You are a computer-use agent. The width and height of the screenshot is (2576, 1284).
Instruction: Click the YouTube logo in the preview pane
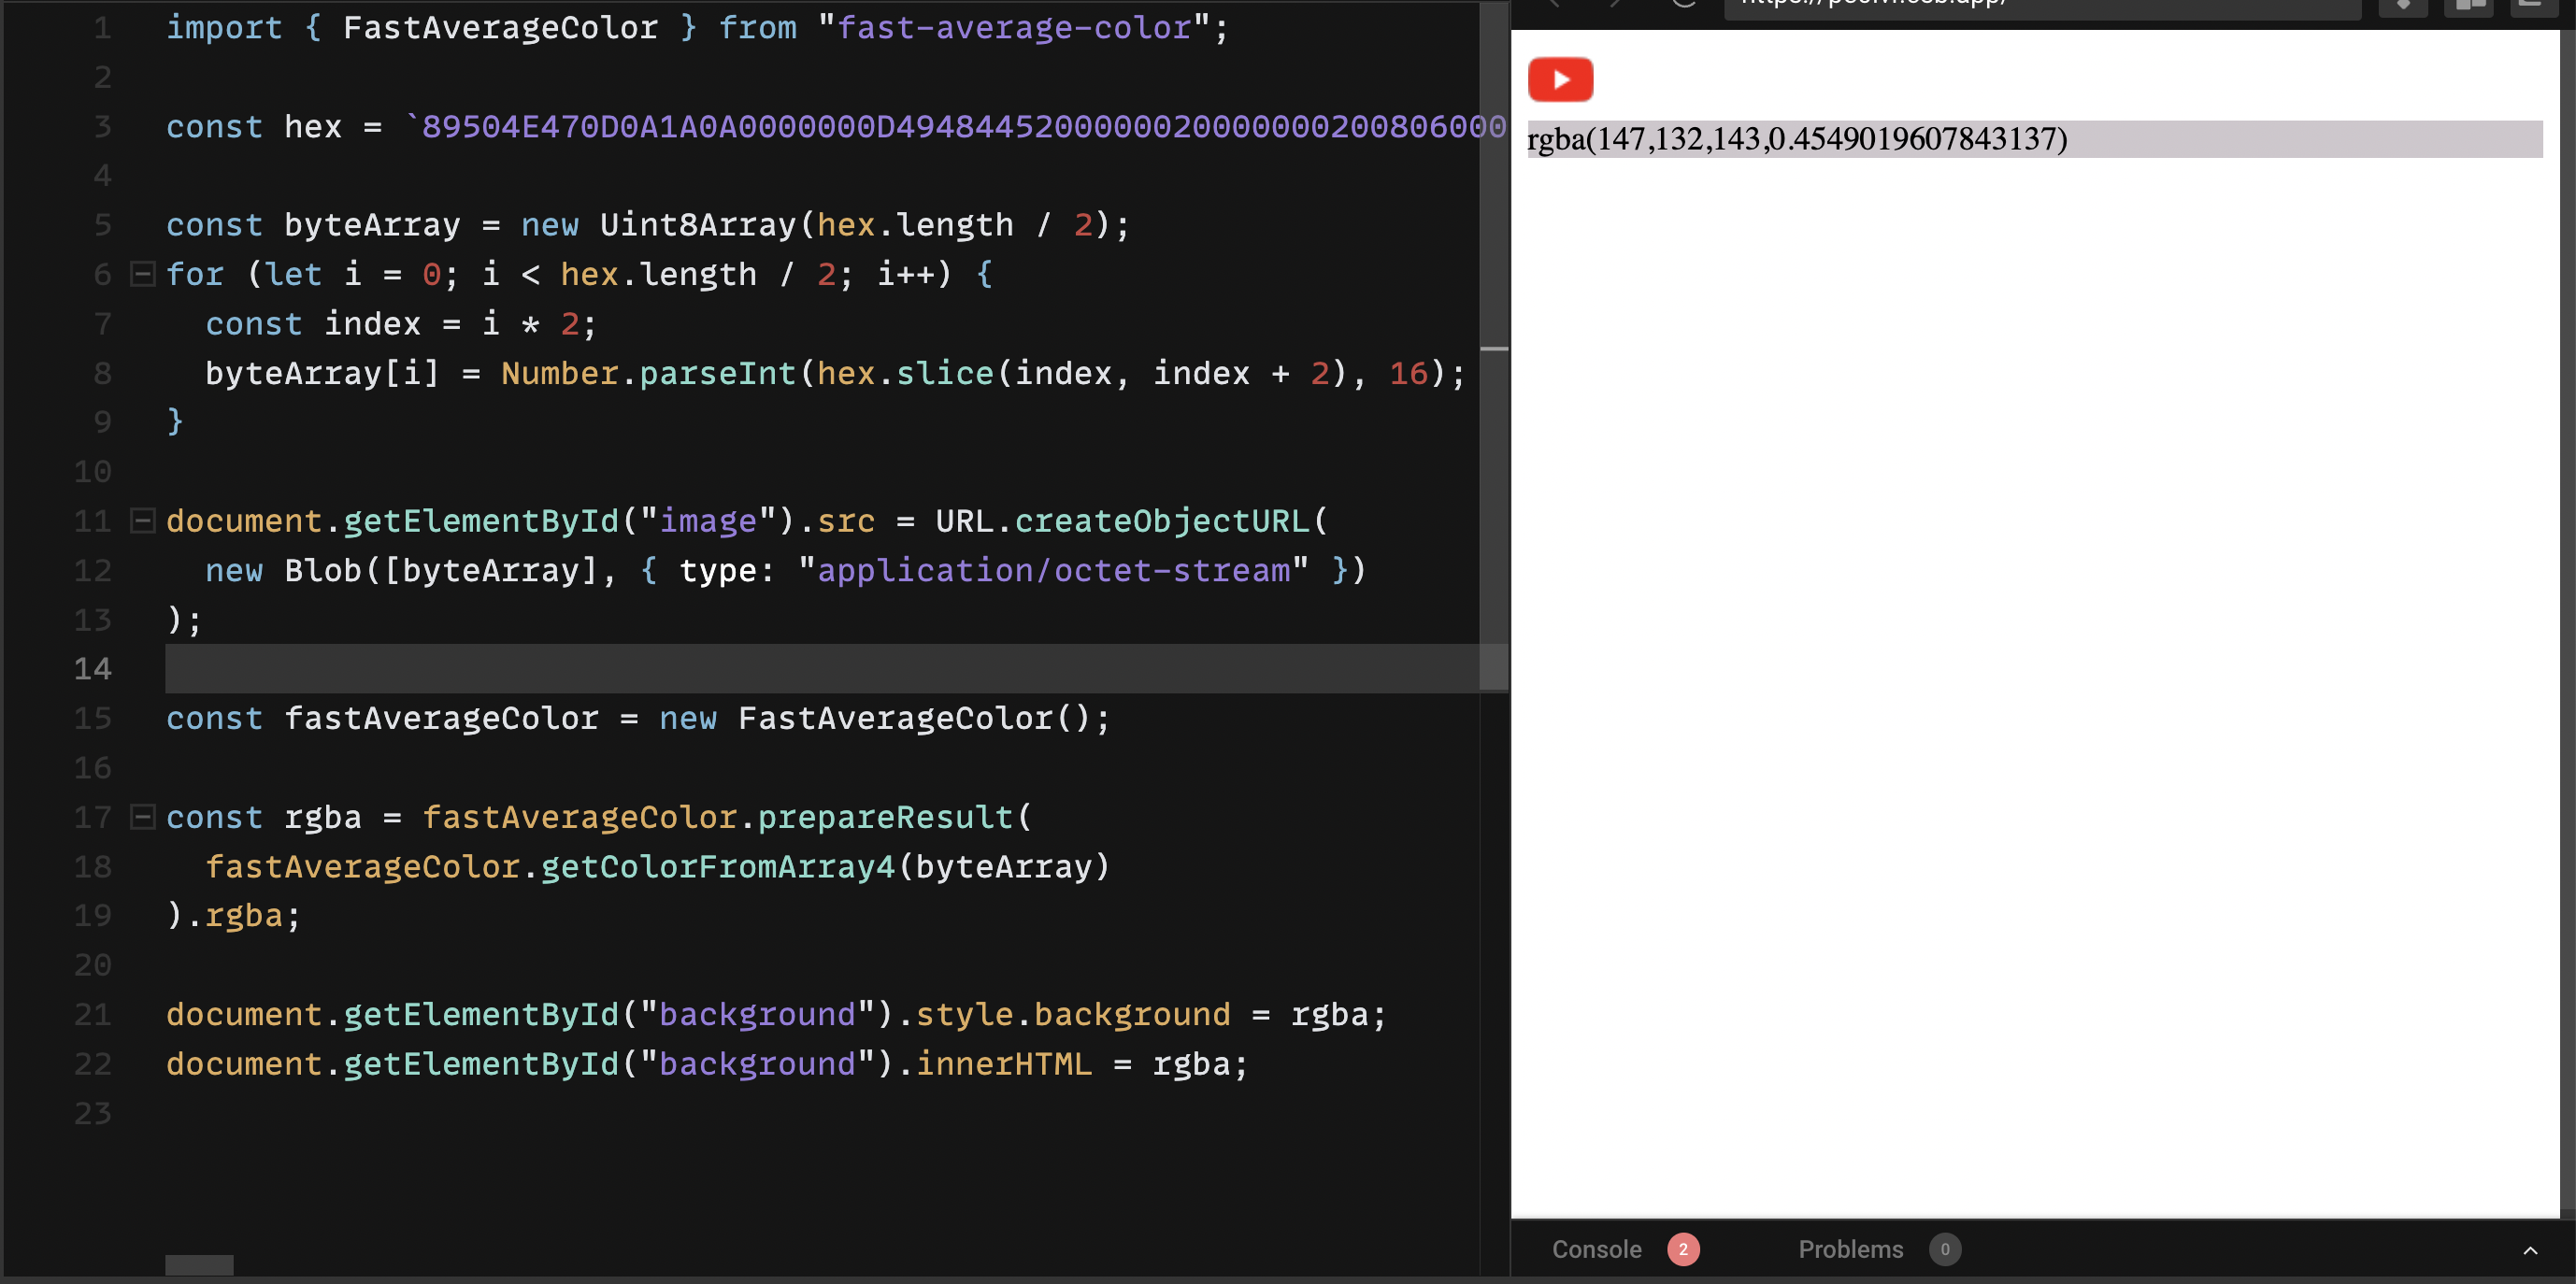coord(1561,79)
